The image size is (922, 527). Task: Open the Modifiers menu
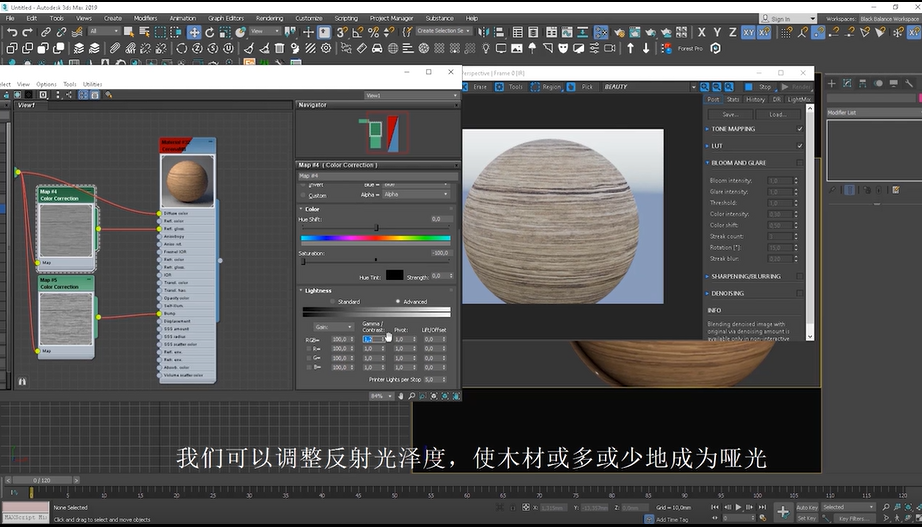145,18
